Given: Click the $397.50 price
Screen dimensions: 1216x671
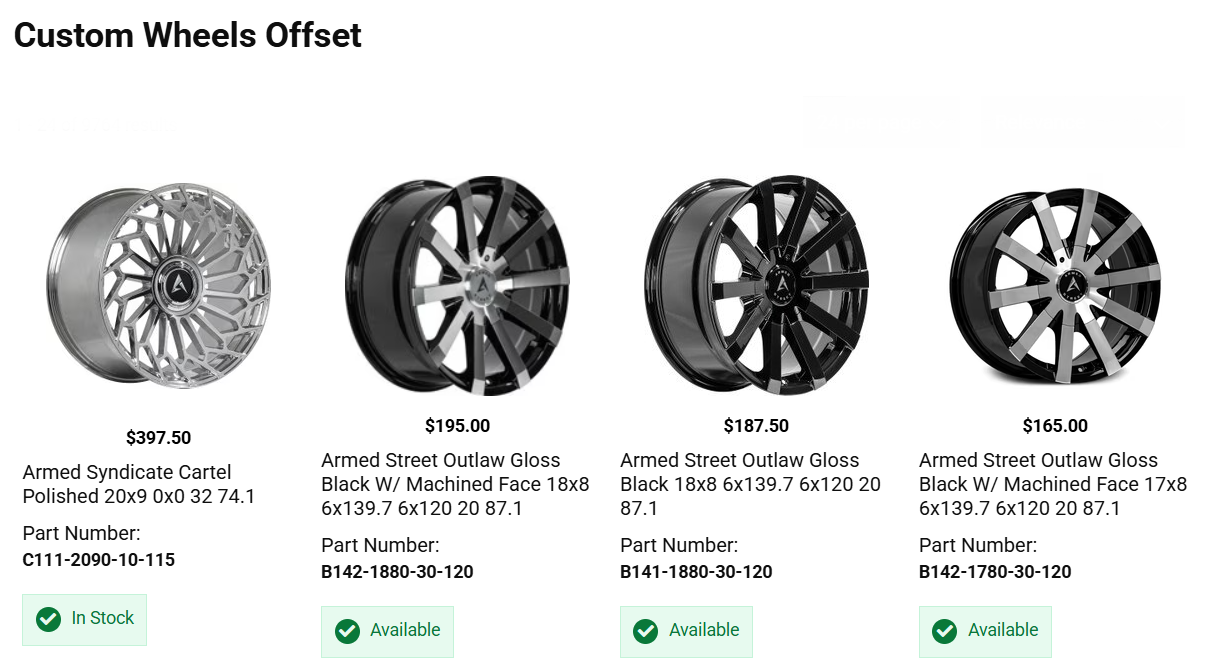Looking at the screenshot, I should (158, 438).
